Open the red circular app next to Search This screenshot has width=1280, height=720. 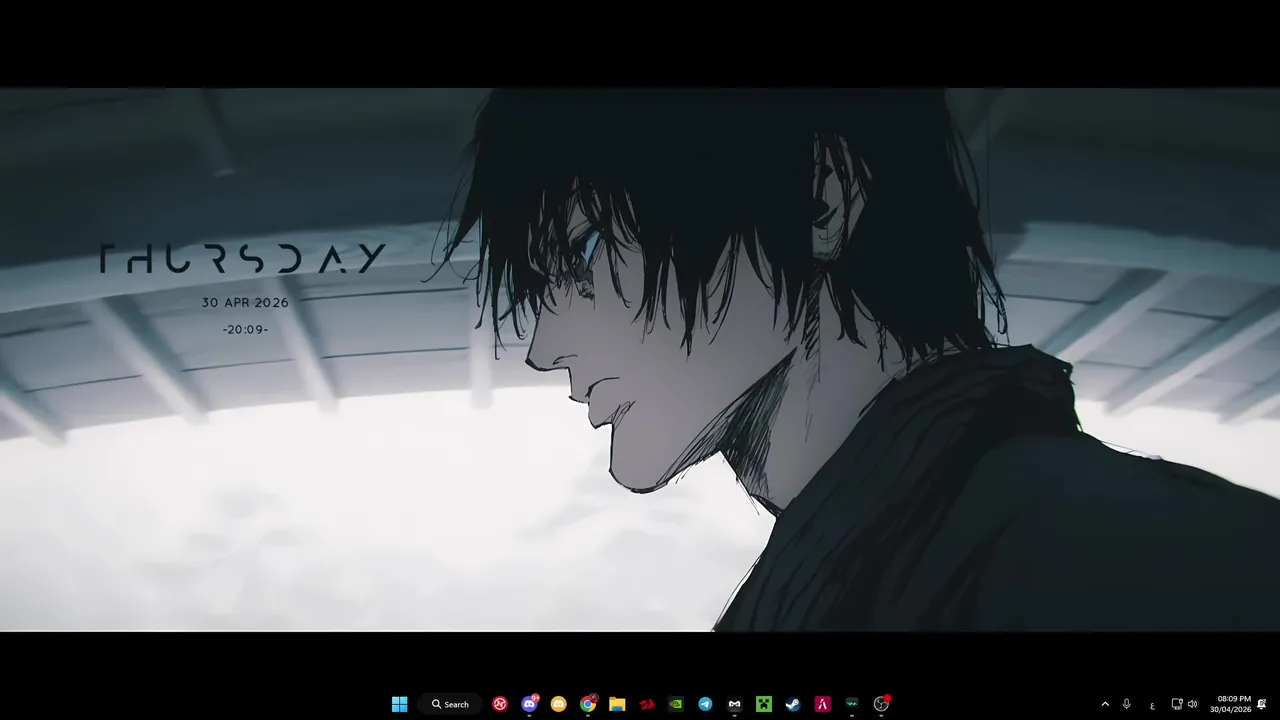(x=500, y=704)
